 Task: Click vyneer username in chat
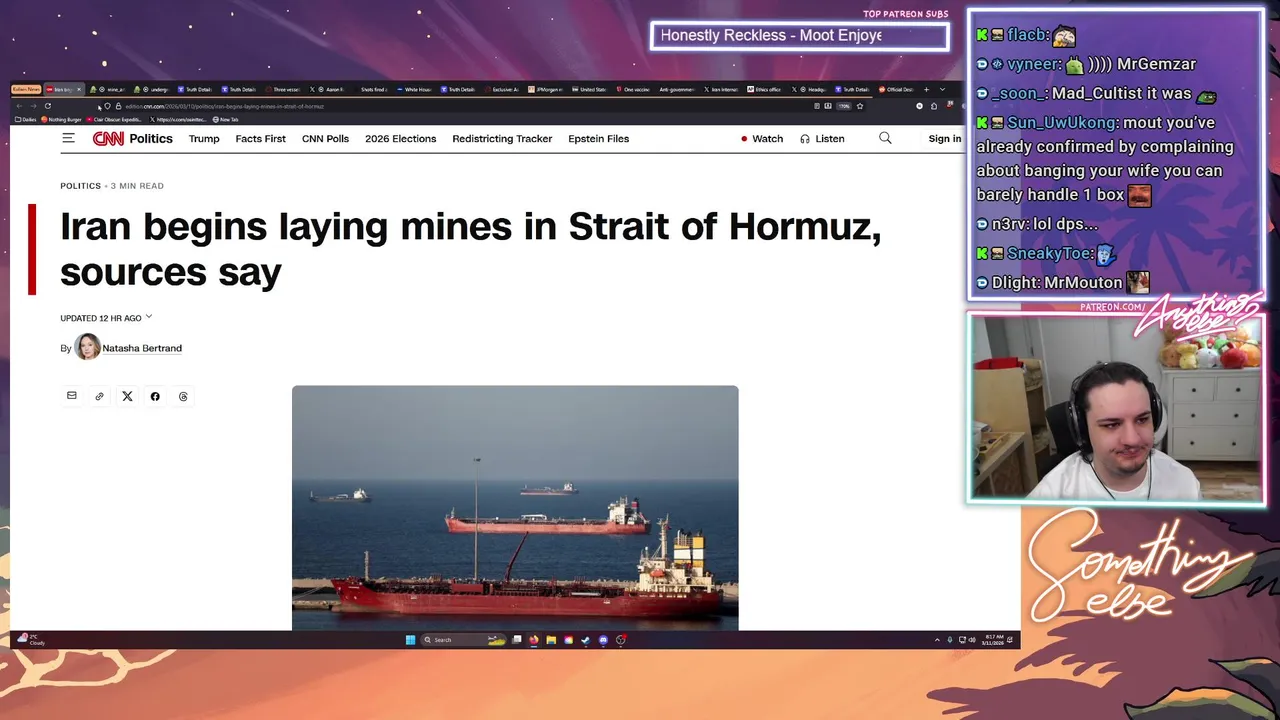pos(1033,64)
